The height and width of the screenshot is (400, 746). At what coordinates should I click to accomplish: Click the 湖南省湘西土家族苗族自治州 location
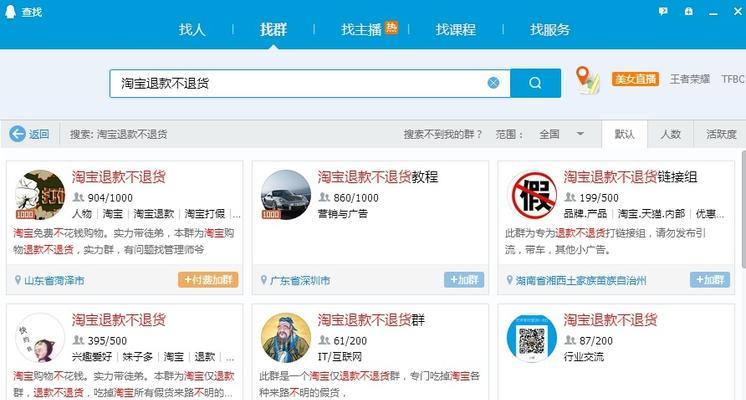(581, 281)
